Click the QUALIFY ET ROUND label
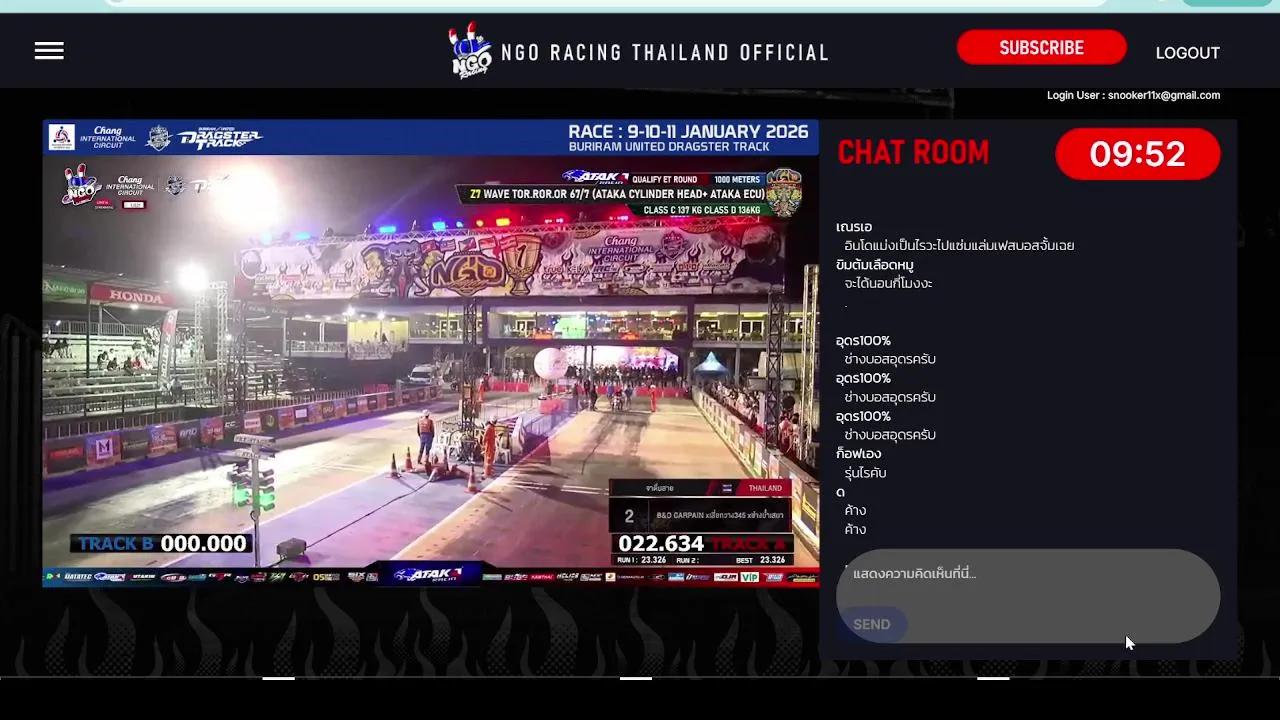The height and width of the screenshot is (720, 1280). [664, 180]
